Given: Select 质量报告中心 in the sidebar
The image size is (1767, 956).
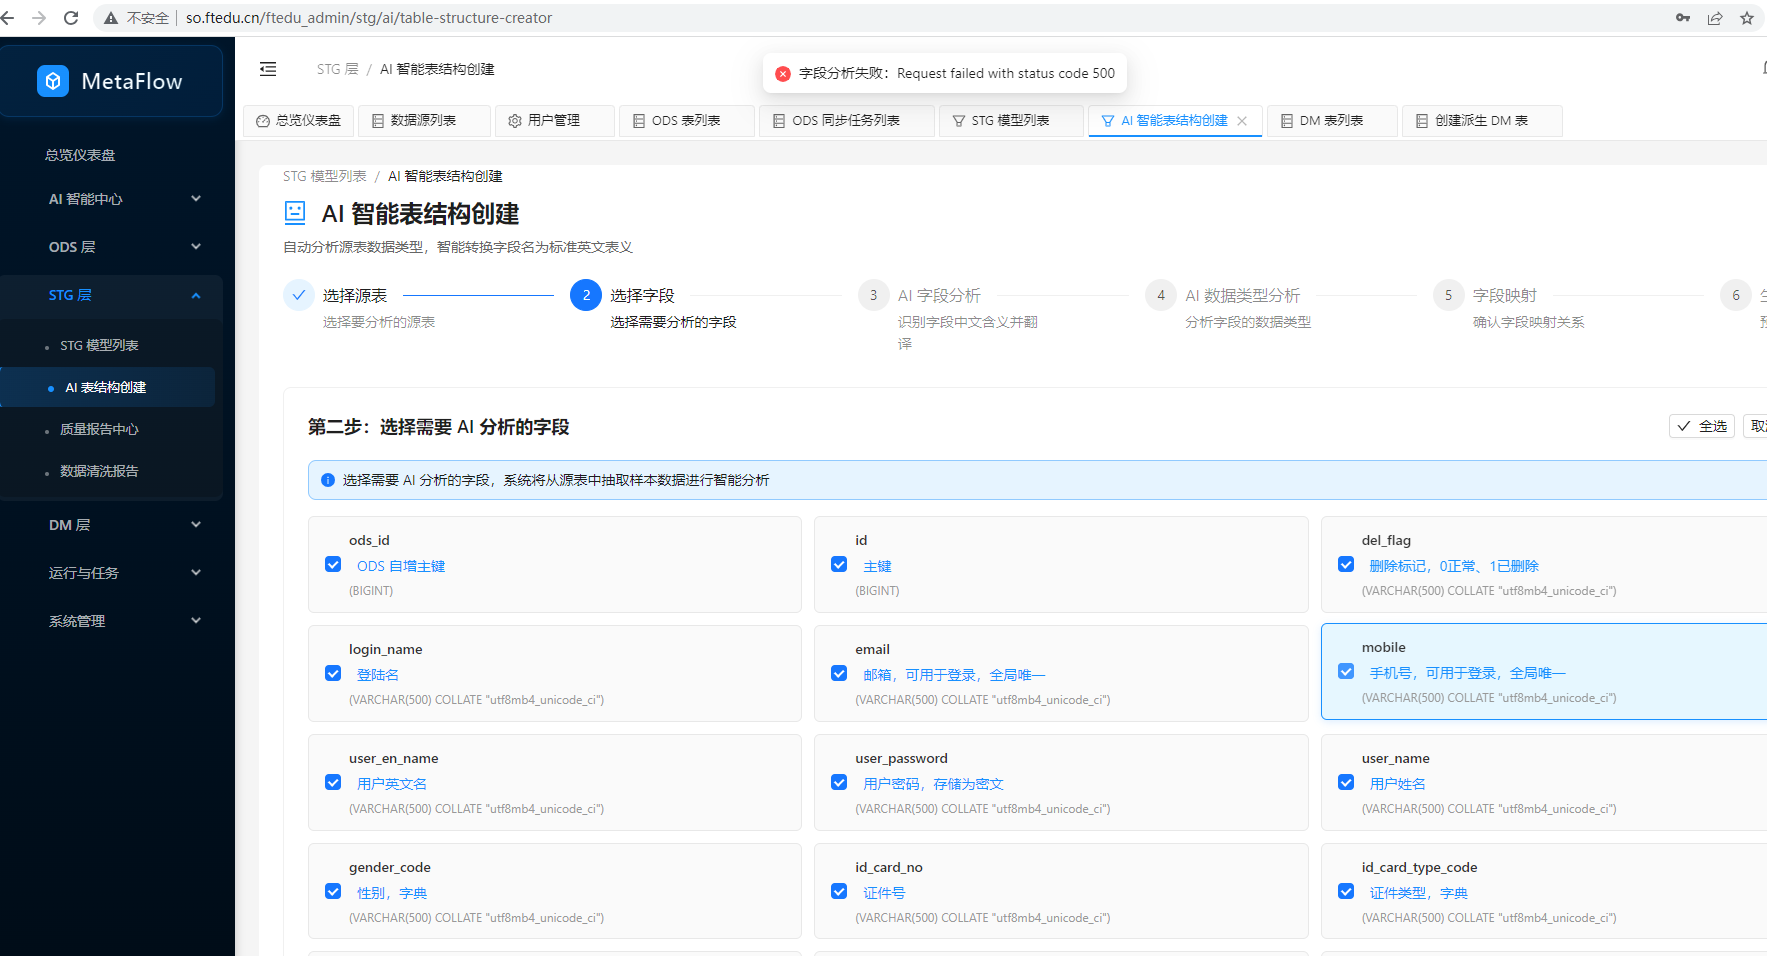Looking at the screenshot, I should [x=99, y=429].
